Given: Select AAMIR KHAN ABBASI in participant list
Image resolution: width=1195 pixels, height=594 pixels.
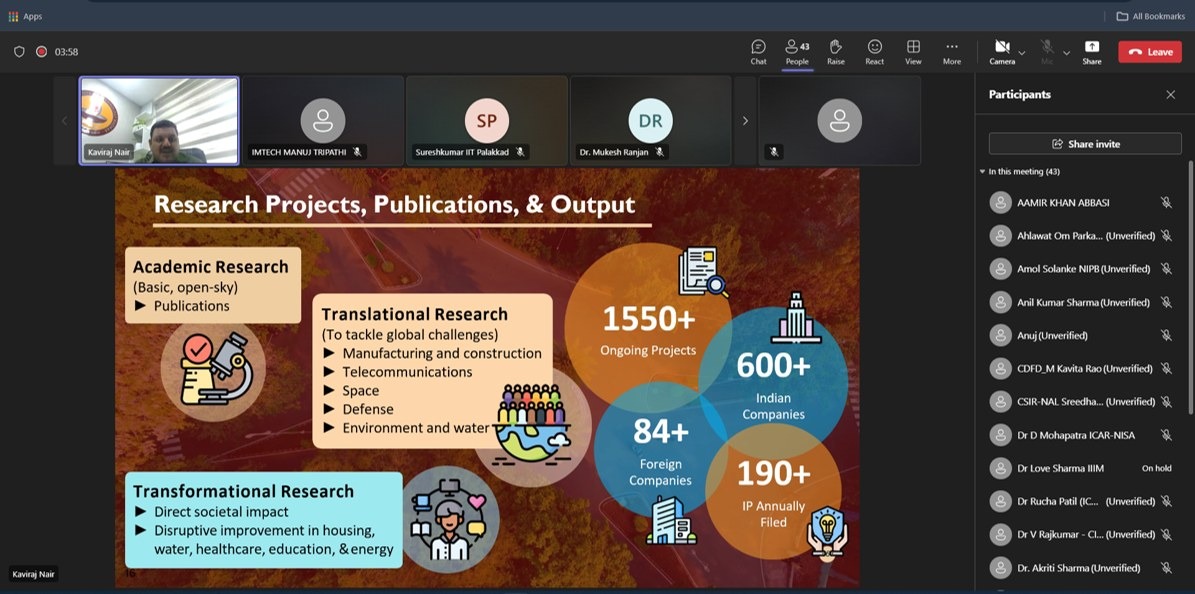Looking at the screenshot, I should point(1062,202).
